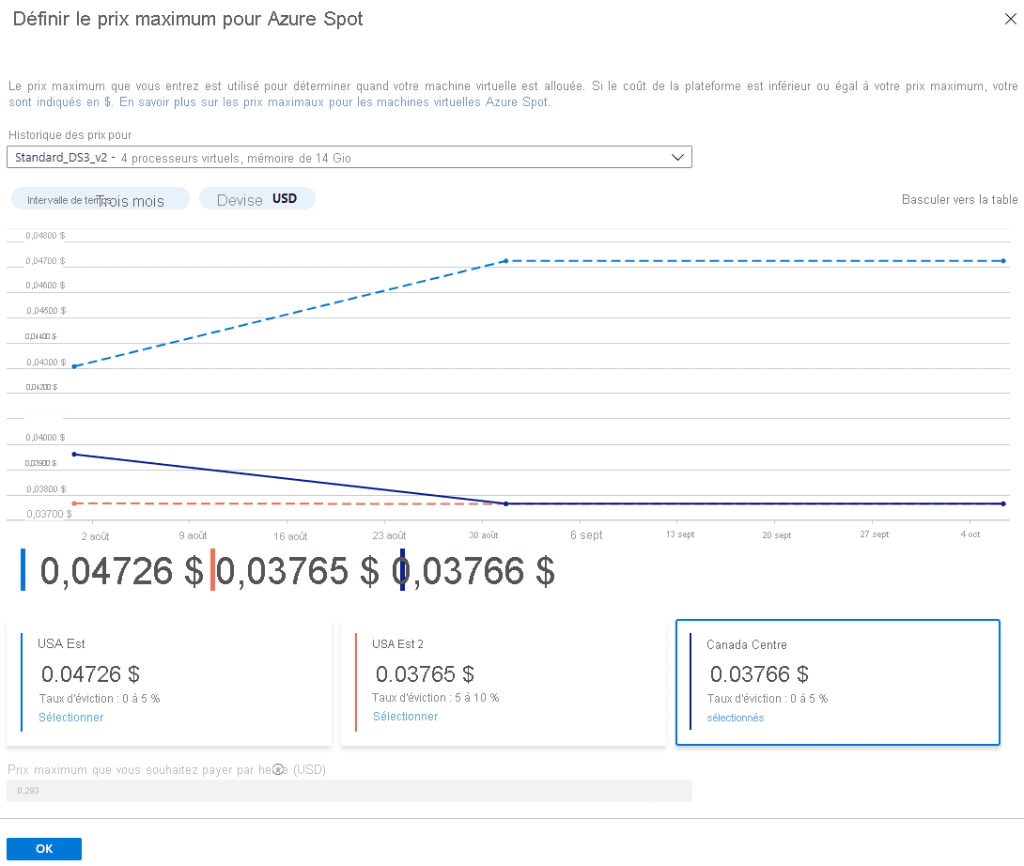Select the USA Est 2 region card price
Screen dimensions: 1024x866
point(424,674)
